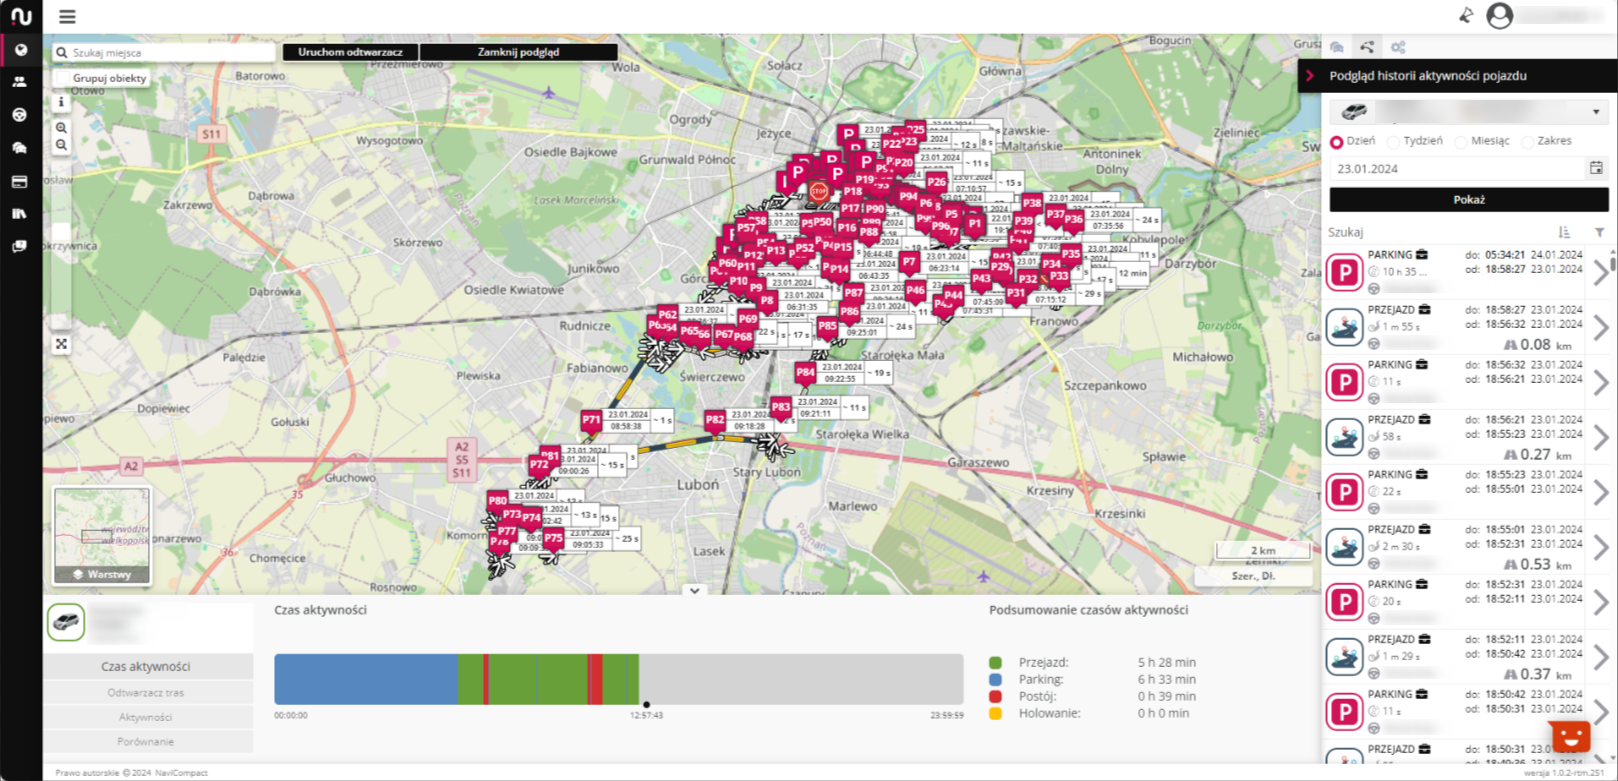Open the chat support widget
Image resolution: width=1618 pixels, height=781 pixels.
pyautogui.click(x=1570, y=738)
